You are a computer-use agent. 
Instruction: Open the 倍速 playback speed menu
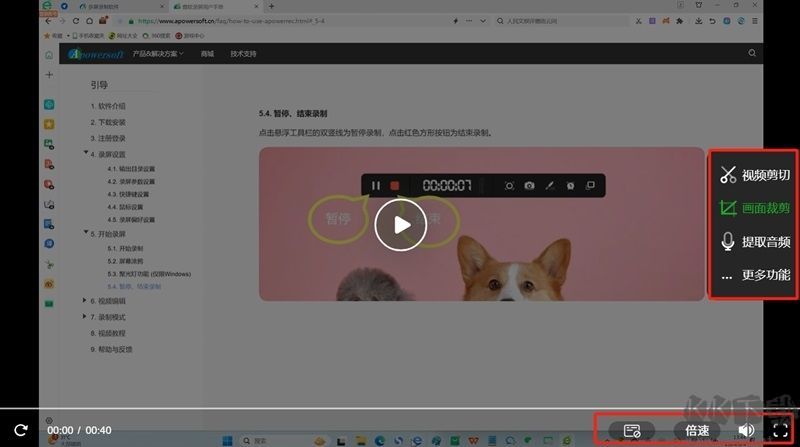697,431
